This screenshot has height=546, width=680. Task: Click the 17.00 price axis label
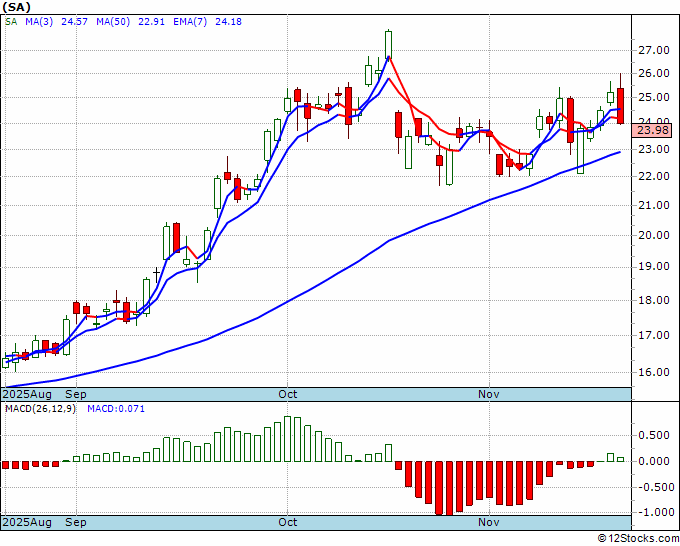(654, 335)
